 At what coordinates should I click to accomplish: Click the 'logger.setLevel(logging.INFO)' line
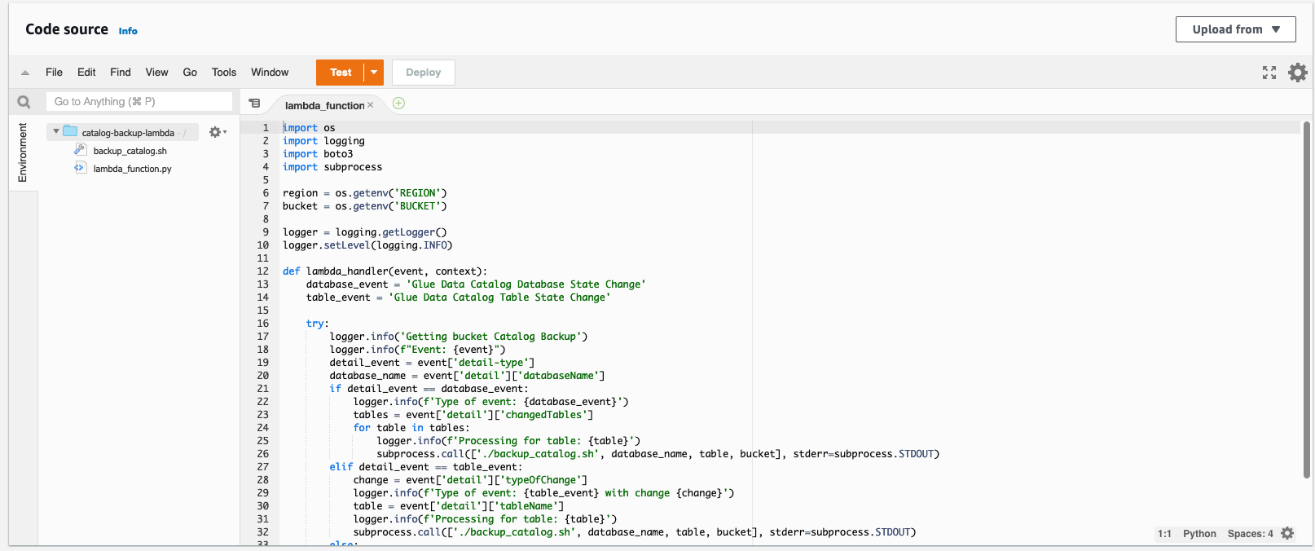(368, 245)
